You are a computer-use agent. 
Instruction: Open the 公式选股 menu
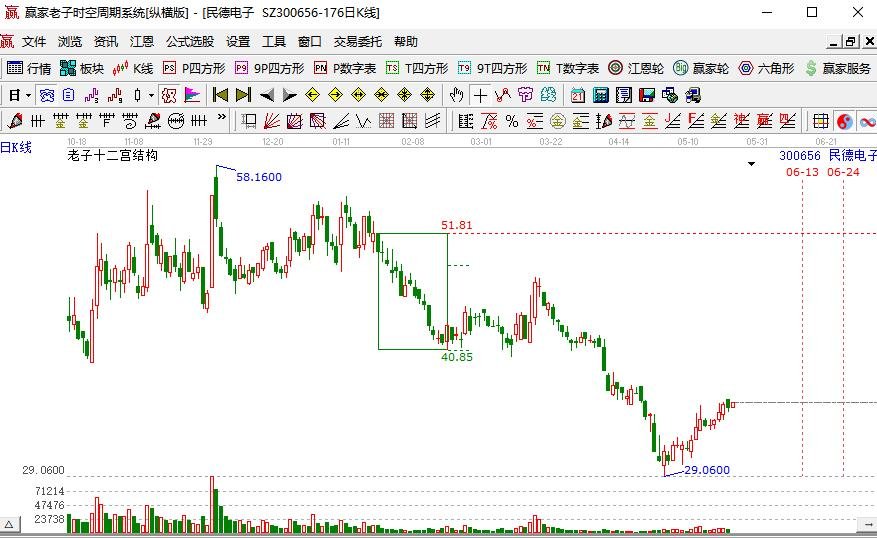point(190,41)
